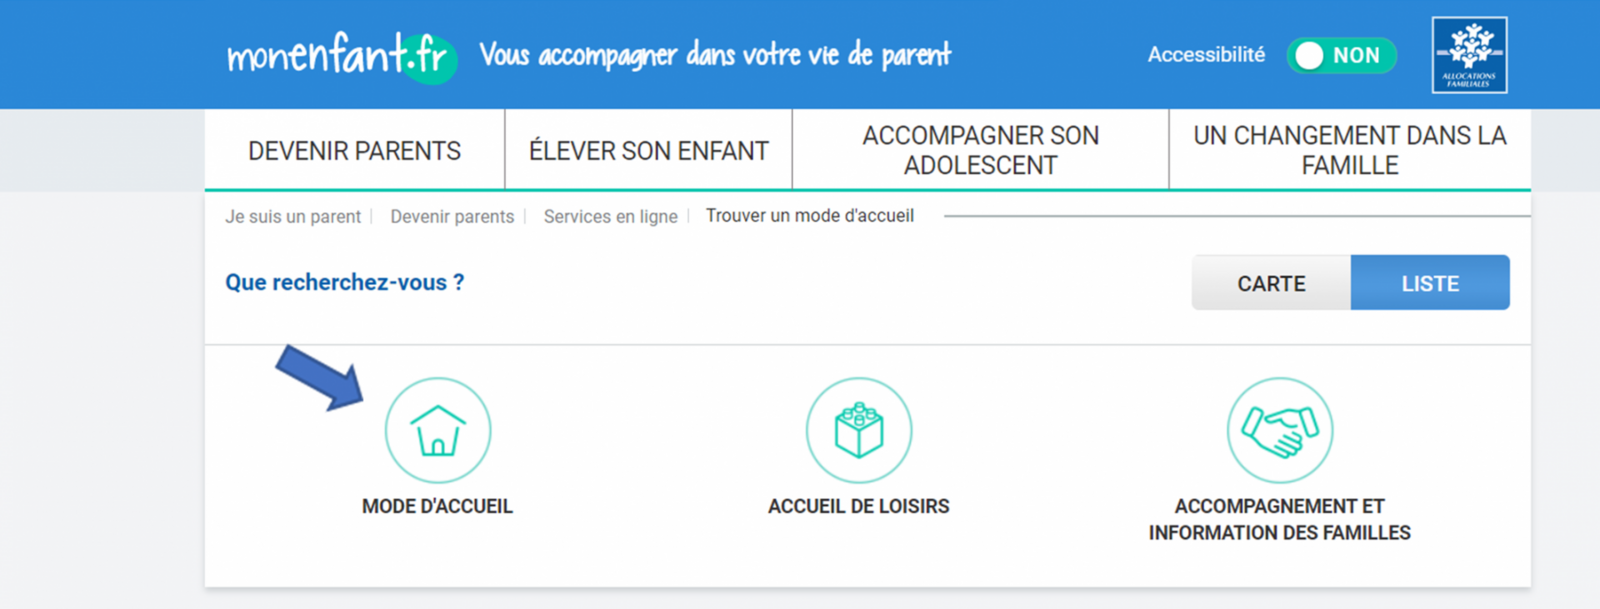
Task: Open the DEVENIR PARENTS menu
Action: [x=355, y=150]
